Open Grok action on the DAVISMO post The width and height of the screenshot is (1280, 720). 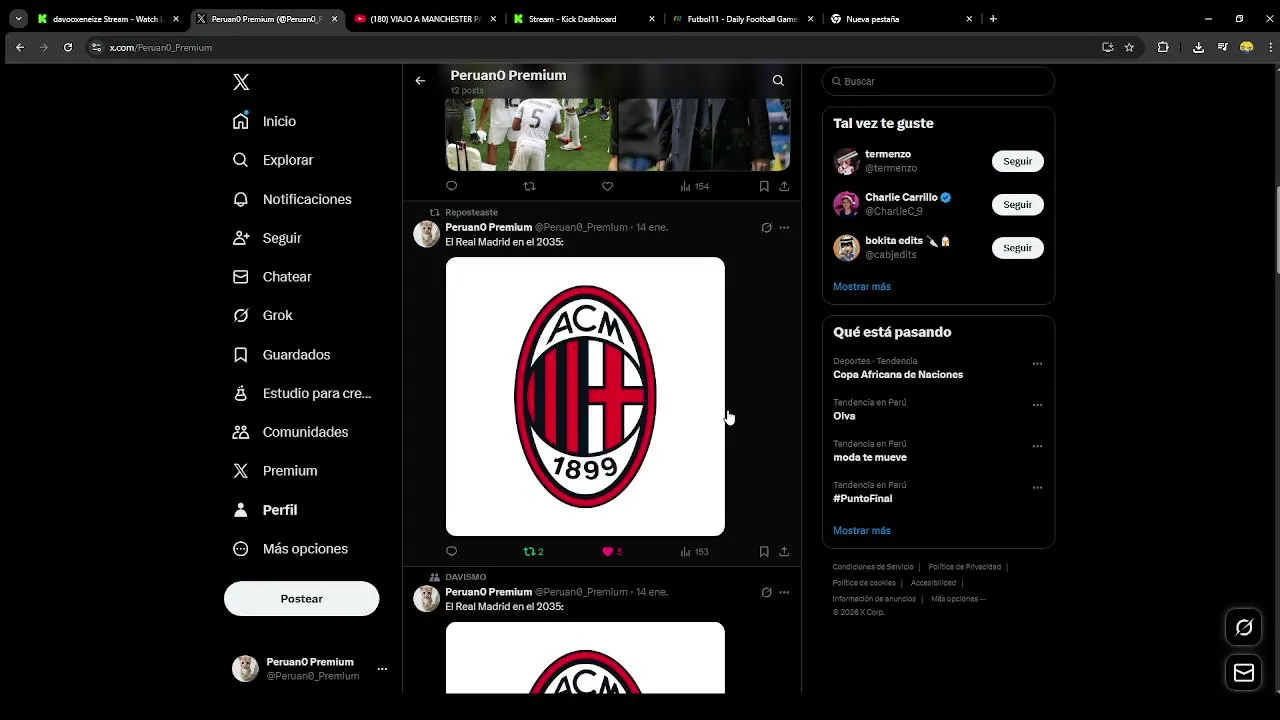[x=766, y=592]
